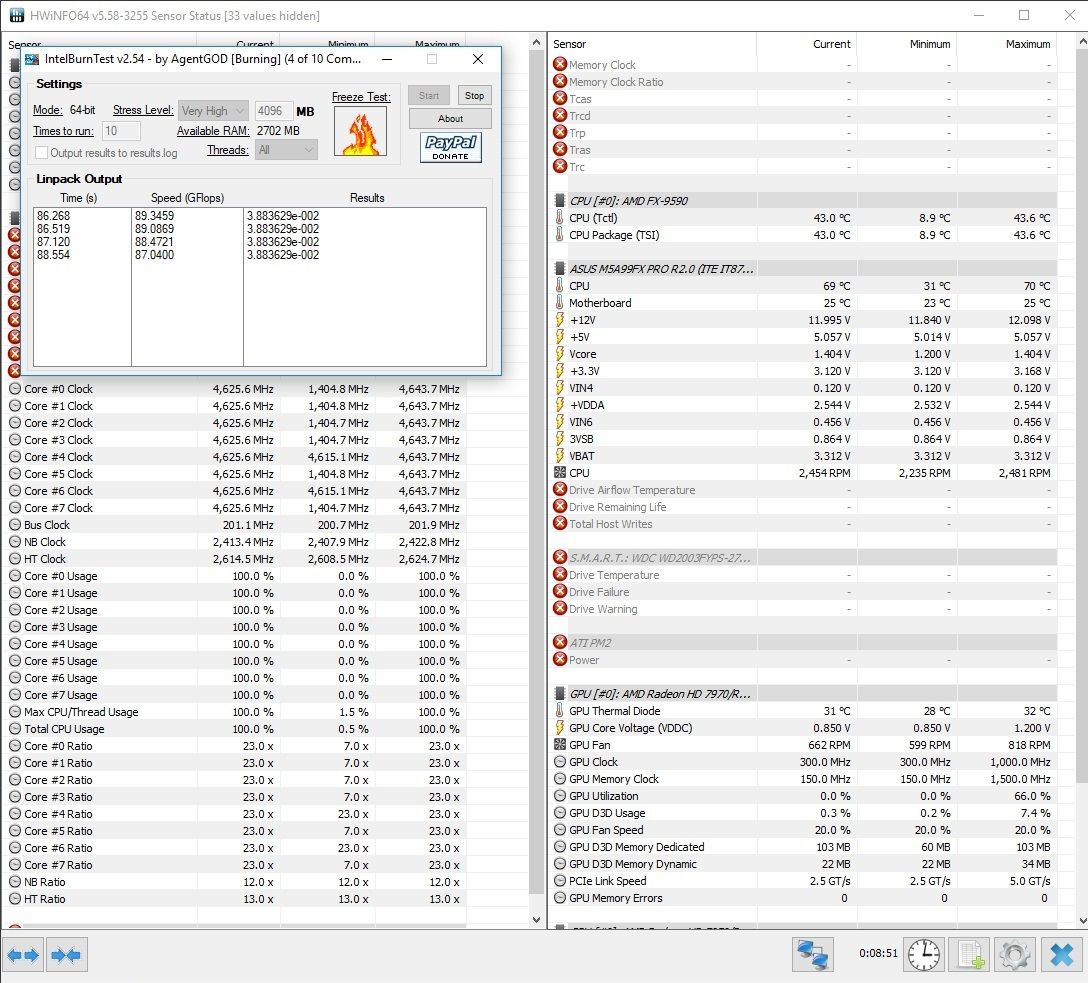Select the NB Clock sensor row
This screenshot has height=983, width=1088.
(234, 542)
